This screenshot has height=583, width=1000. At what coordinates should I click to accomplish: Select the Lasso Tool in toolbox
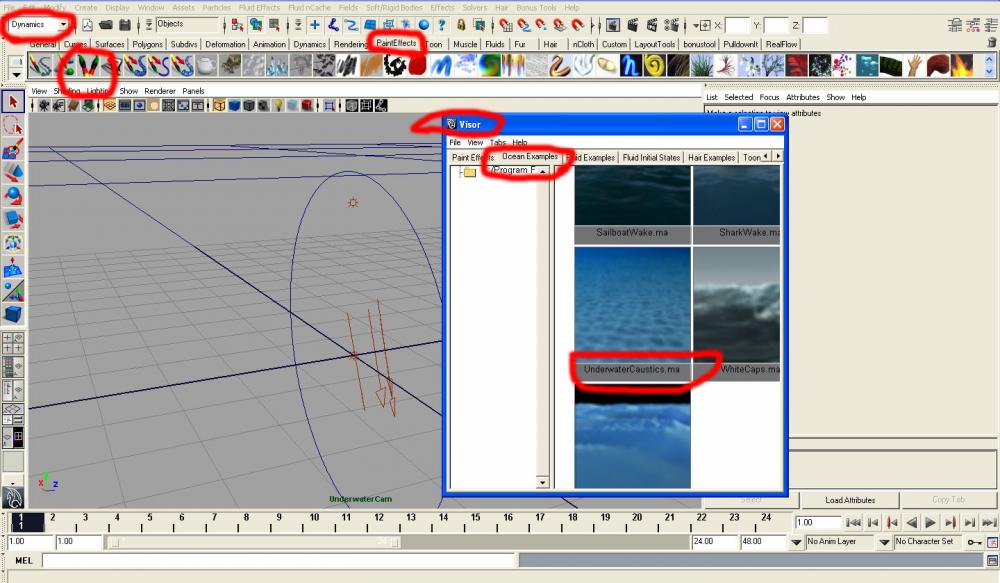(x=13, y=126)
